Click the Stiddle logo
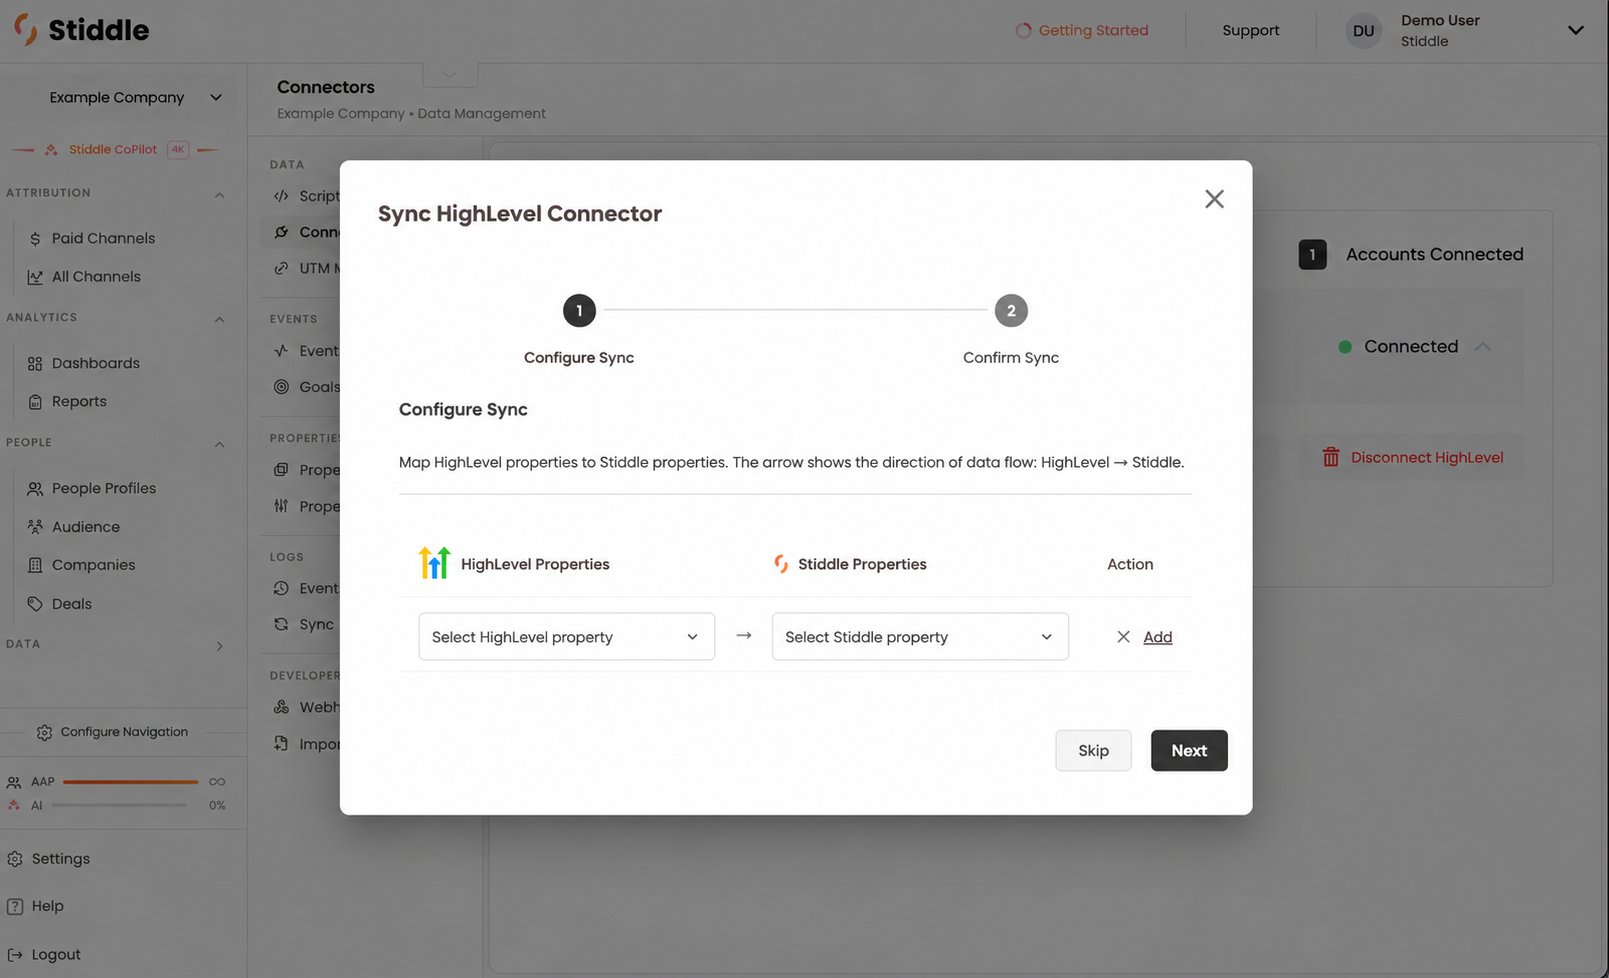 coord(82,30)
